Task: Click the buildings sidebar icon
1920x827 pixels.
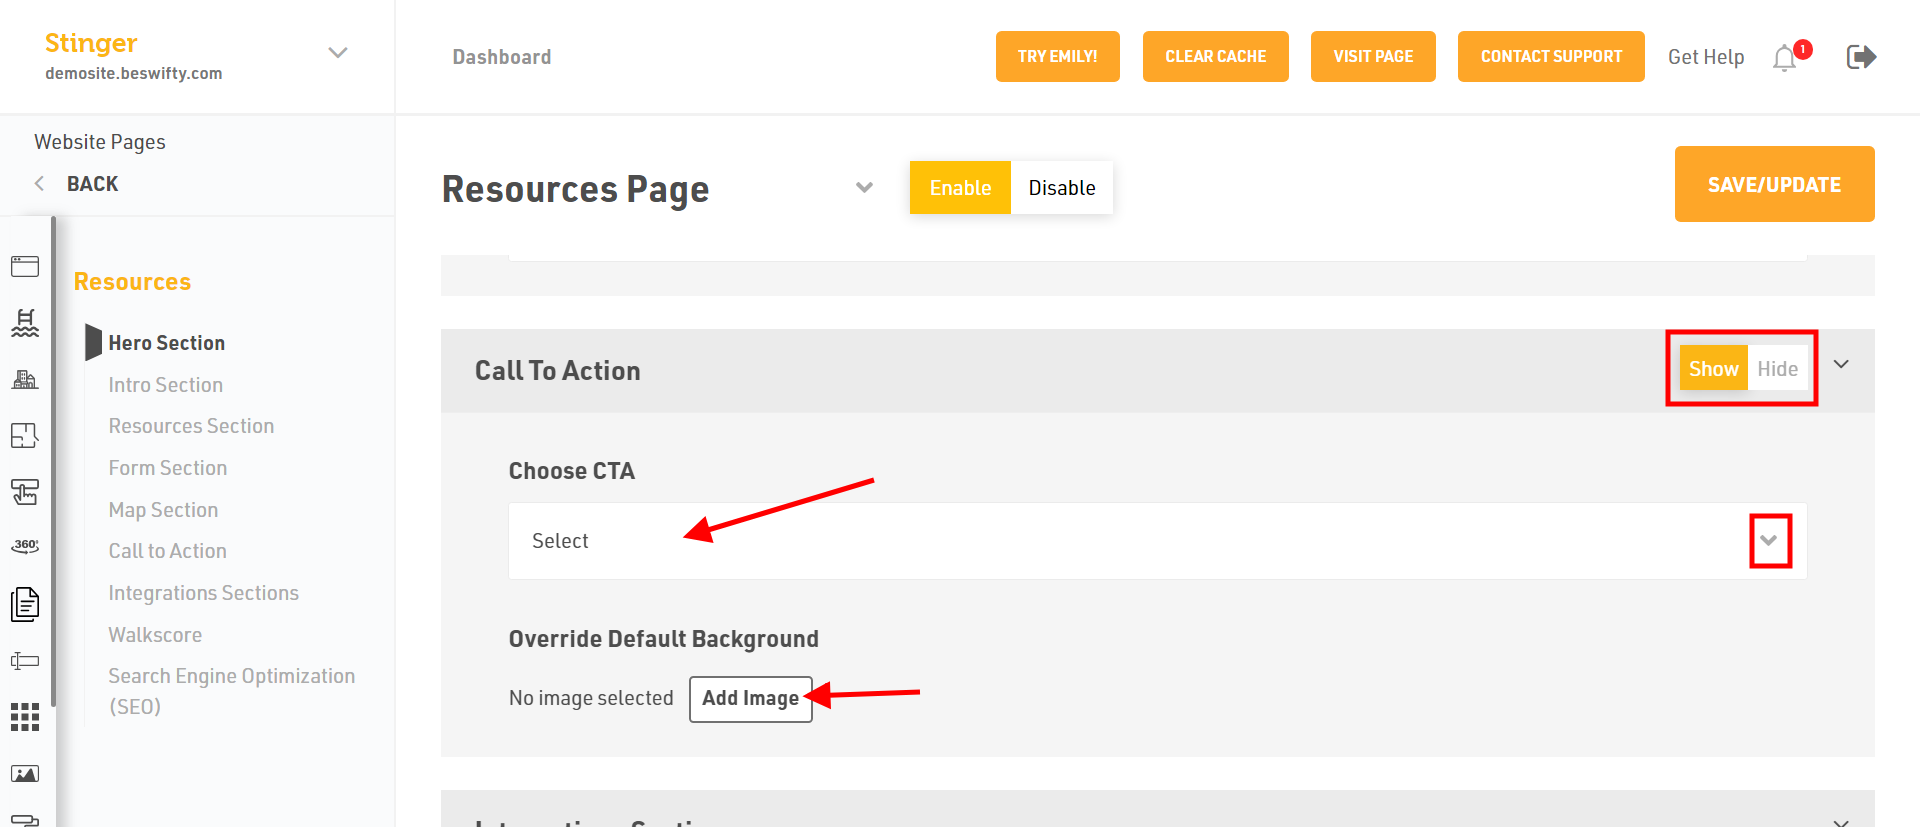Action: (x=25, y=379)
